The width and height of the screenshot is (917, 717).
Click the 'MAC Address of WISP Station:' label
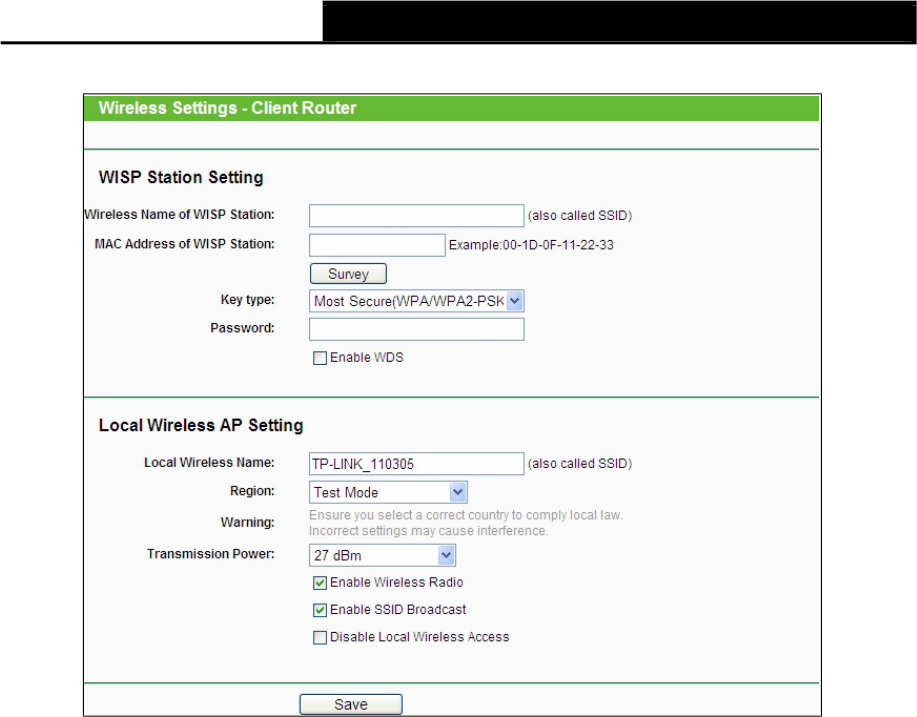184,244
